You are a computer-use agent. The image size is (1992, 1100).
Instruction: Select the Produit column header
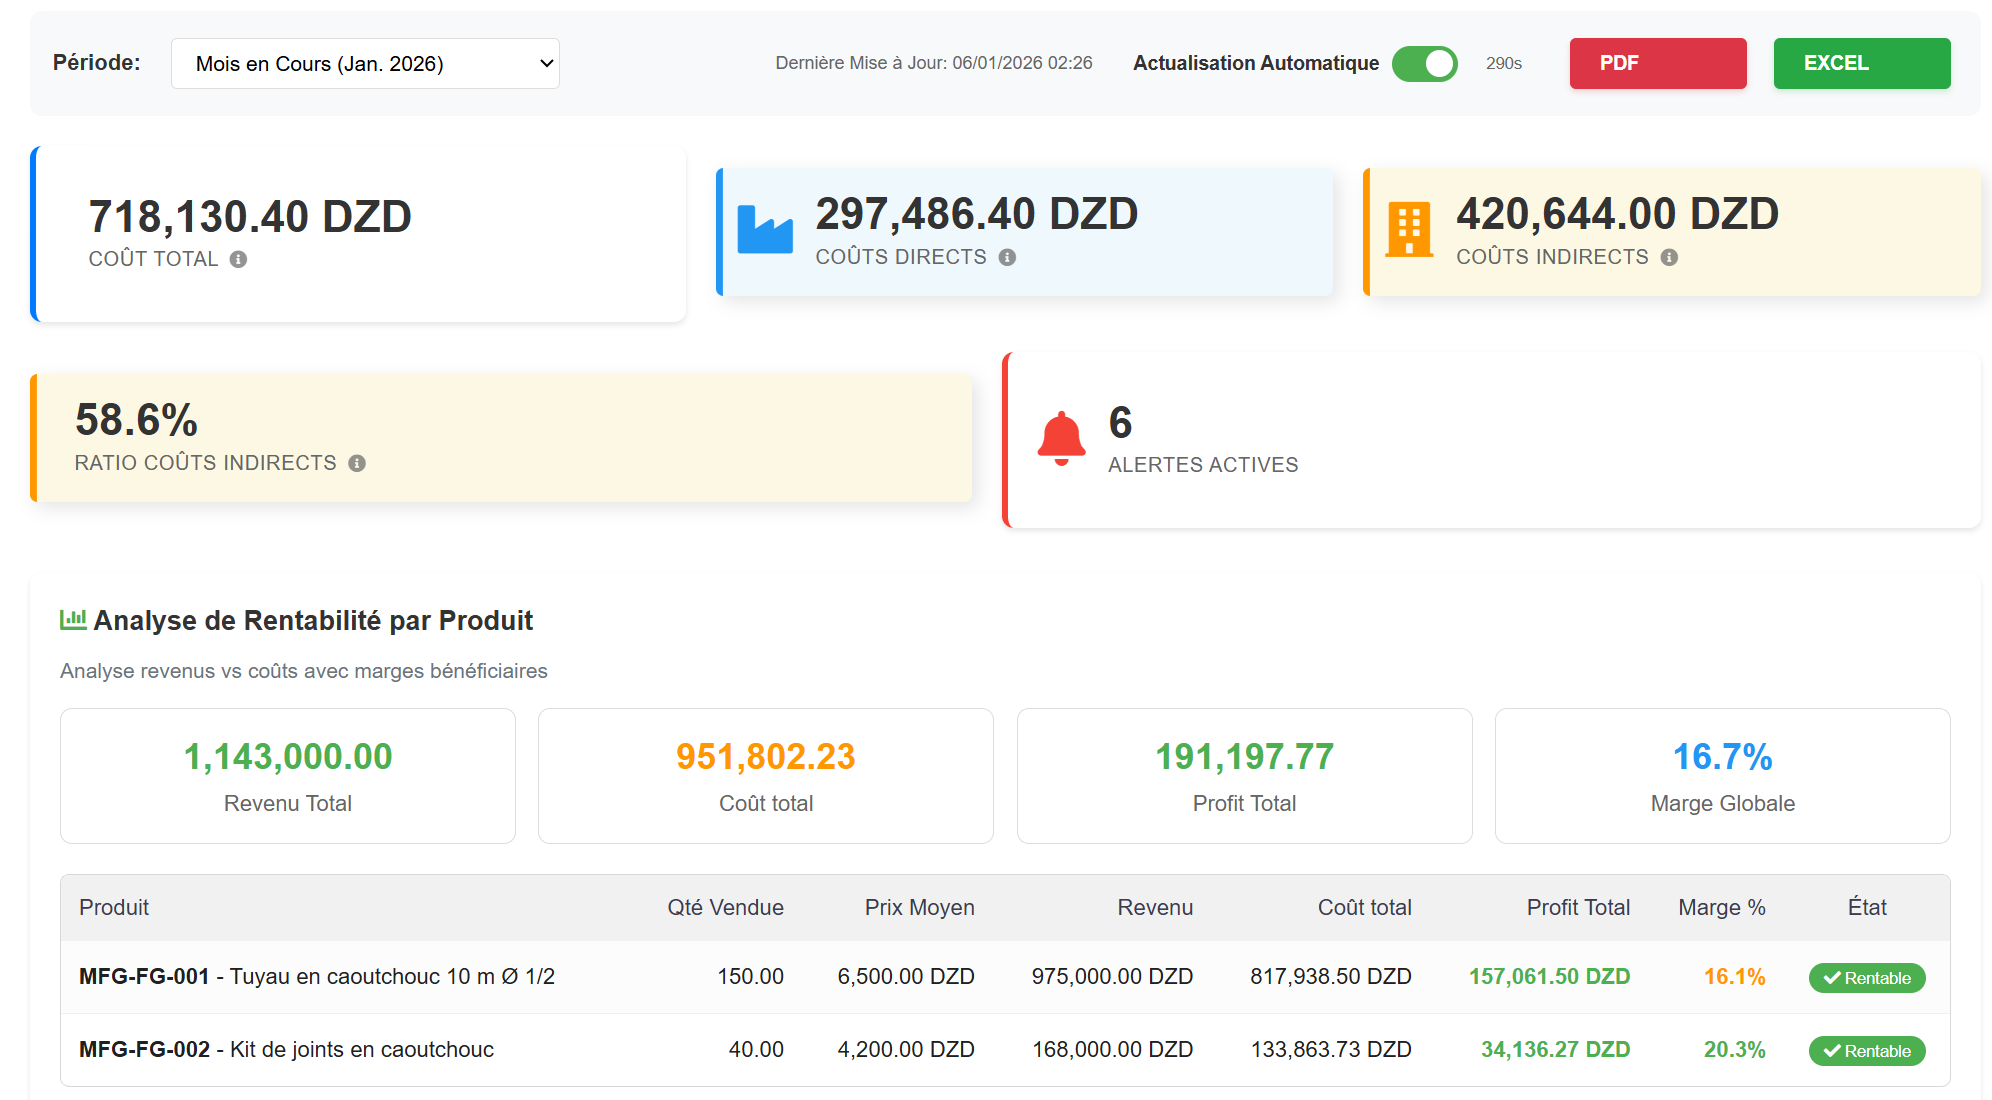(x=114, y=907)
